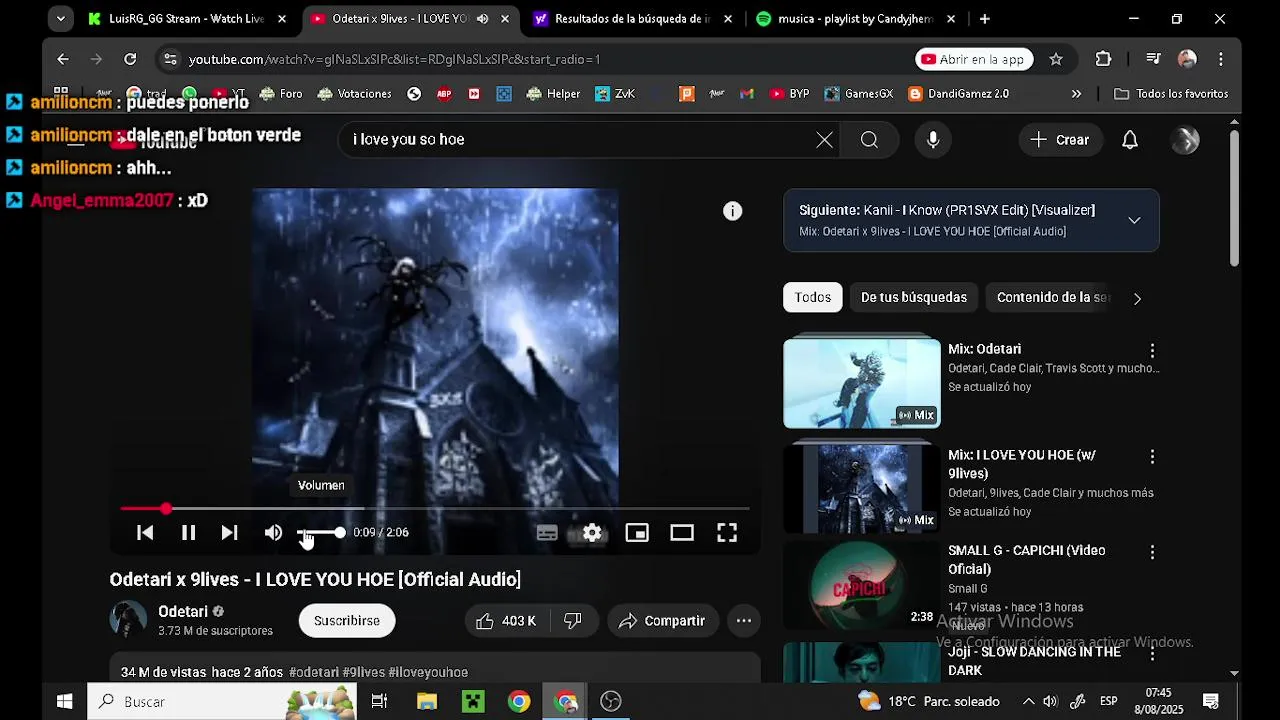The image size is (1280, 720).
Task: Switch to theater mode view
Action: [x=682, y=533]
